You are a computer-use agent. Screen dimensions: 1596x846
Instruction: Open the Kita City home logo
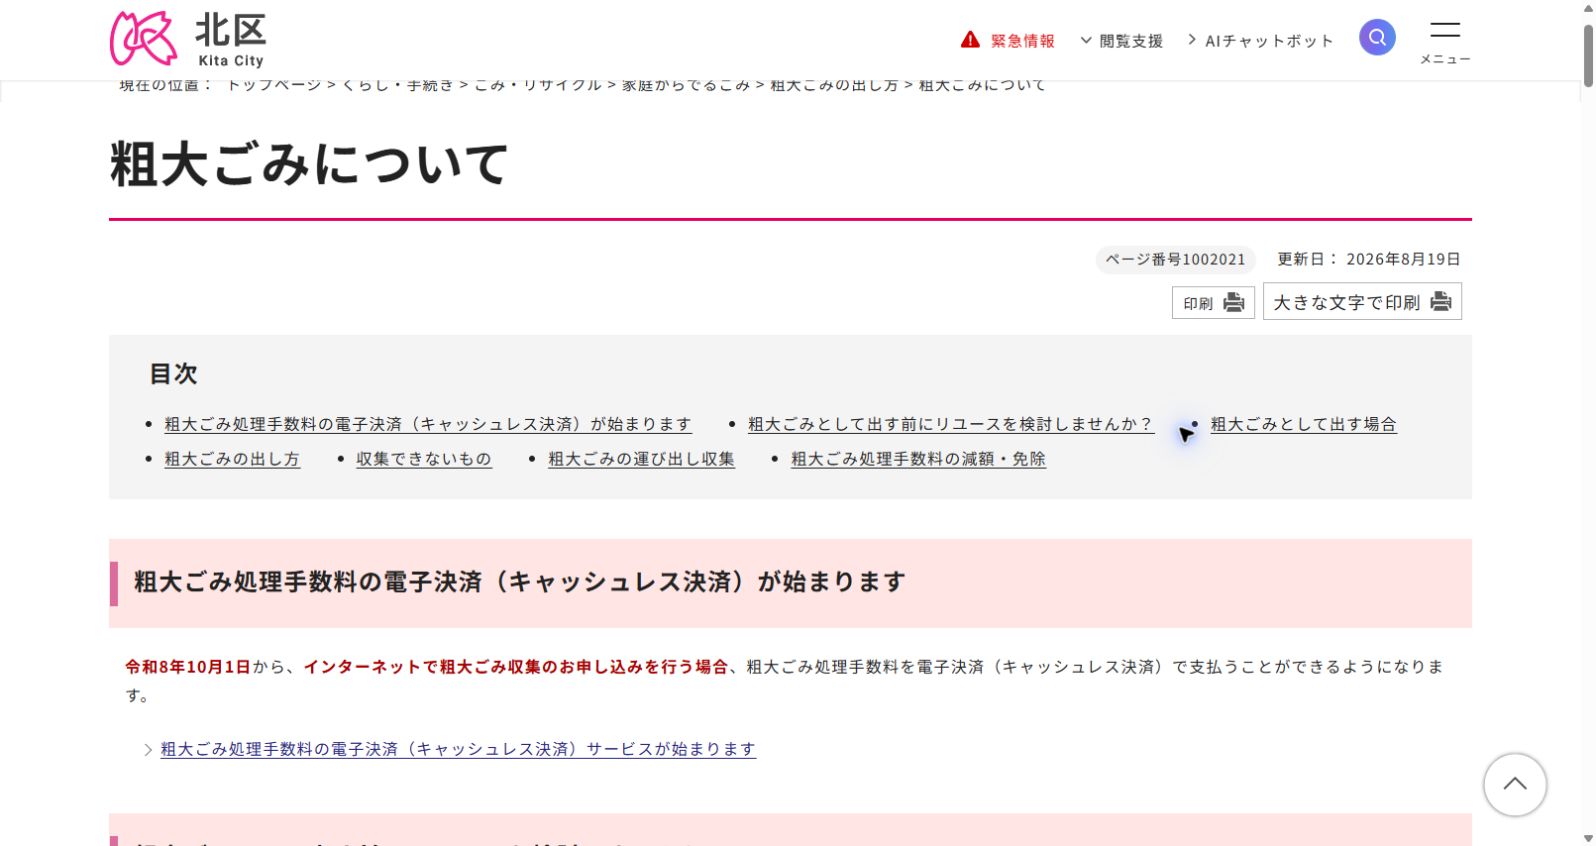[188, 39]
